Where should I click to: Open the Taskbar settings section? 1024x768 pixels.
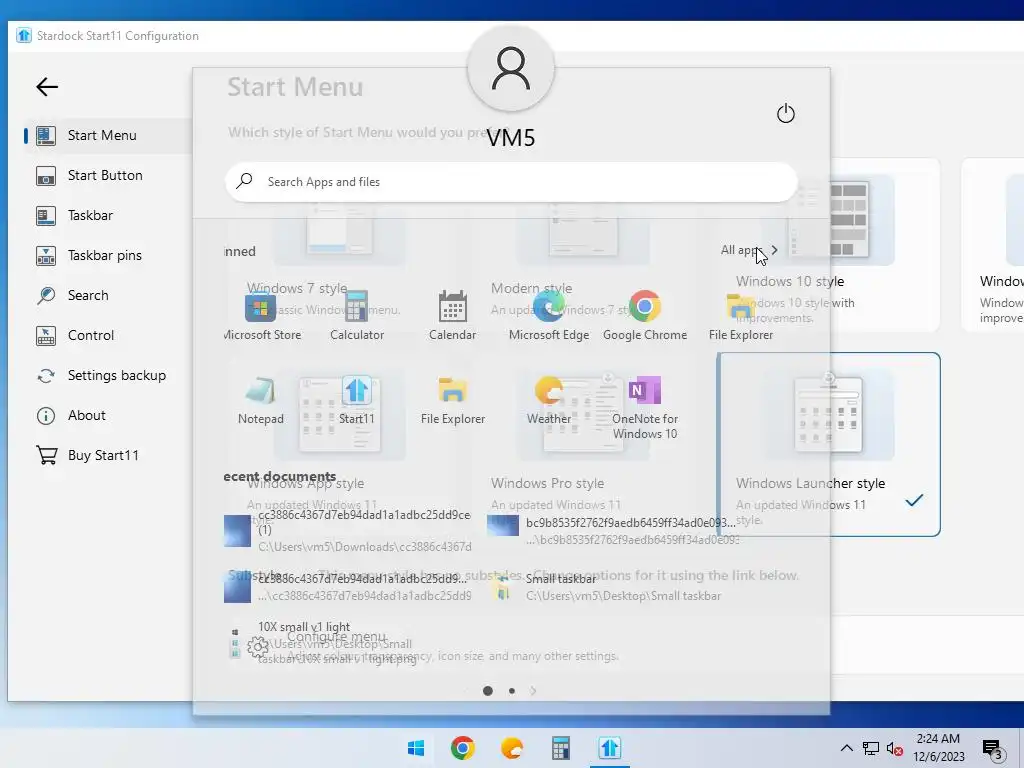(90, 215)
